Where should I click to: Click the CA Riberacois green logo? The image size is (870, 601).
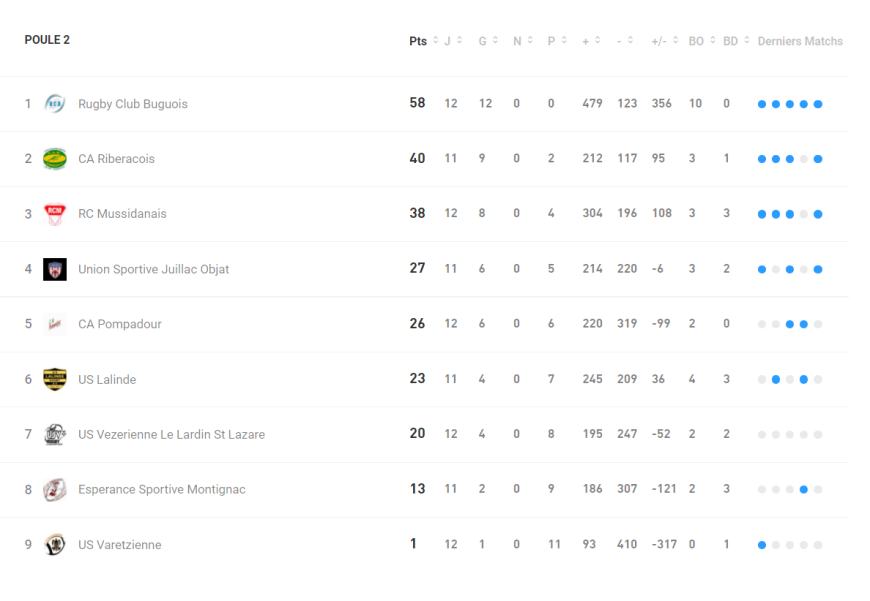pyautogui.click(x=55, y=159)
